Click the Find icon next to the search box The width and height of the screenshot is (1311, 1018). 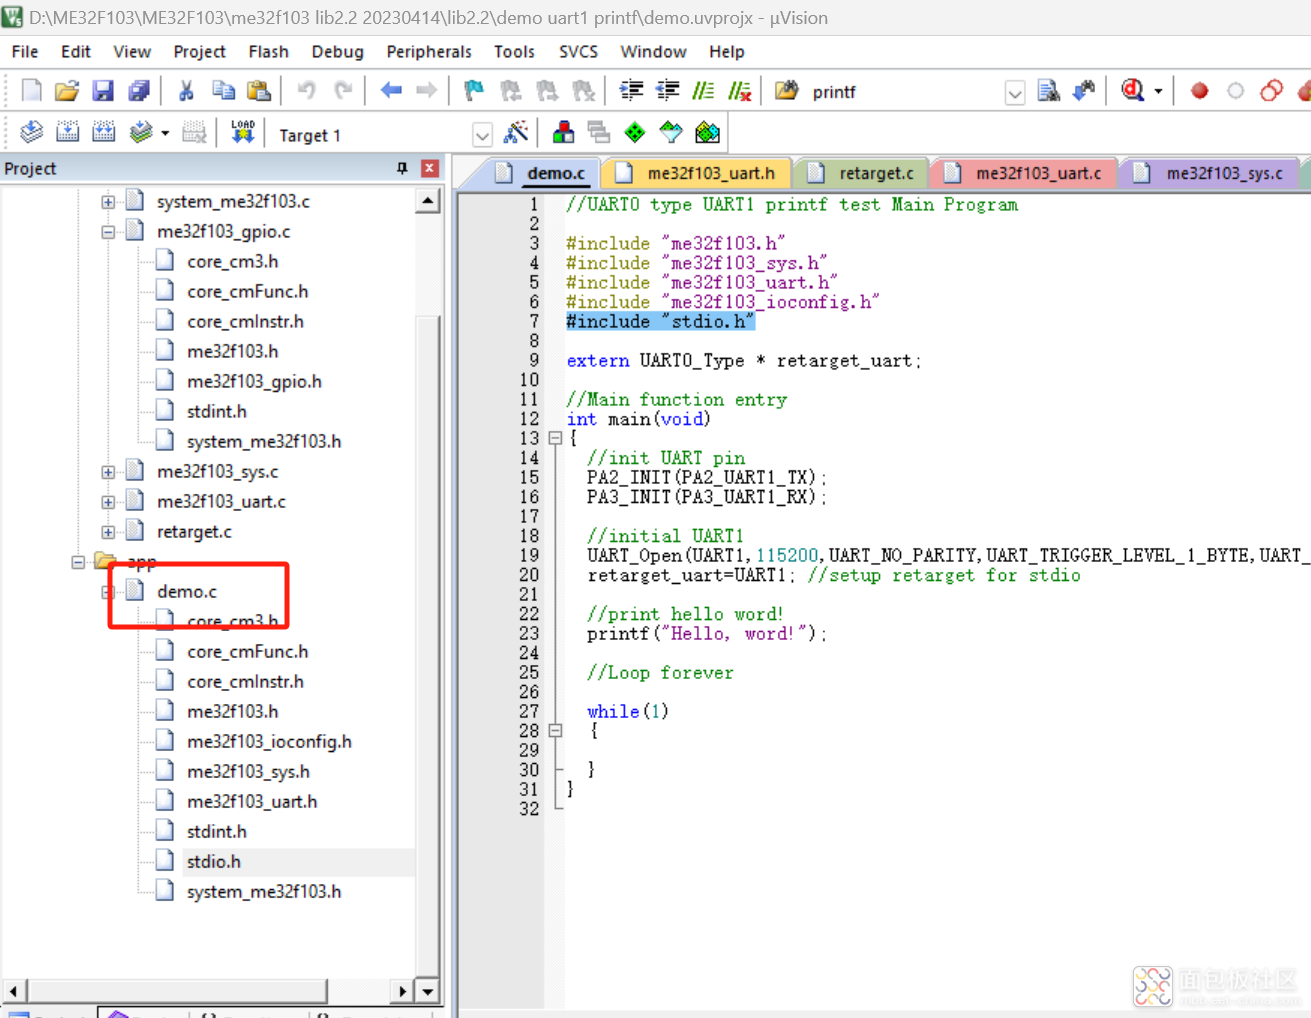point(1048,91)
